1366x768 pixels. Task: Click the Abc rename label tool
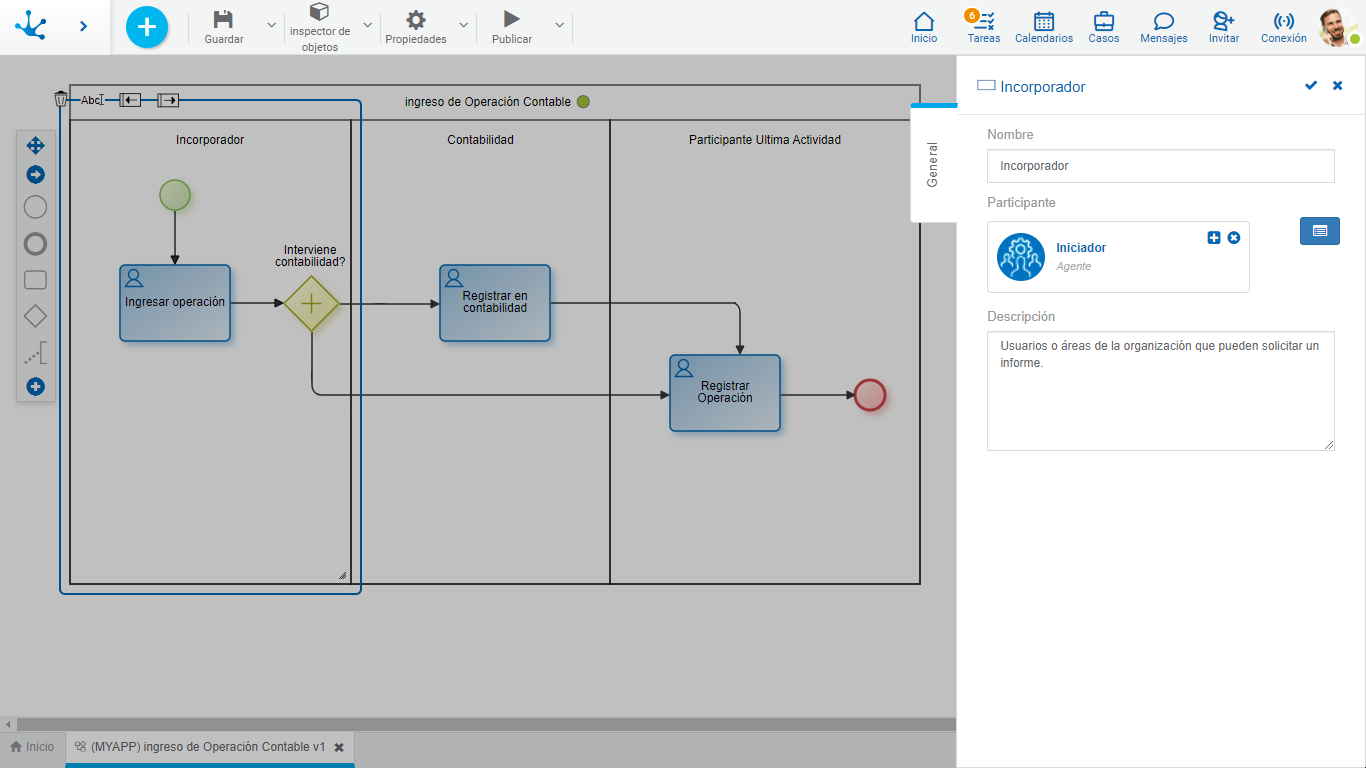coord(91,100)
